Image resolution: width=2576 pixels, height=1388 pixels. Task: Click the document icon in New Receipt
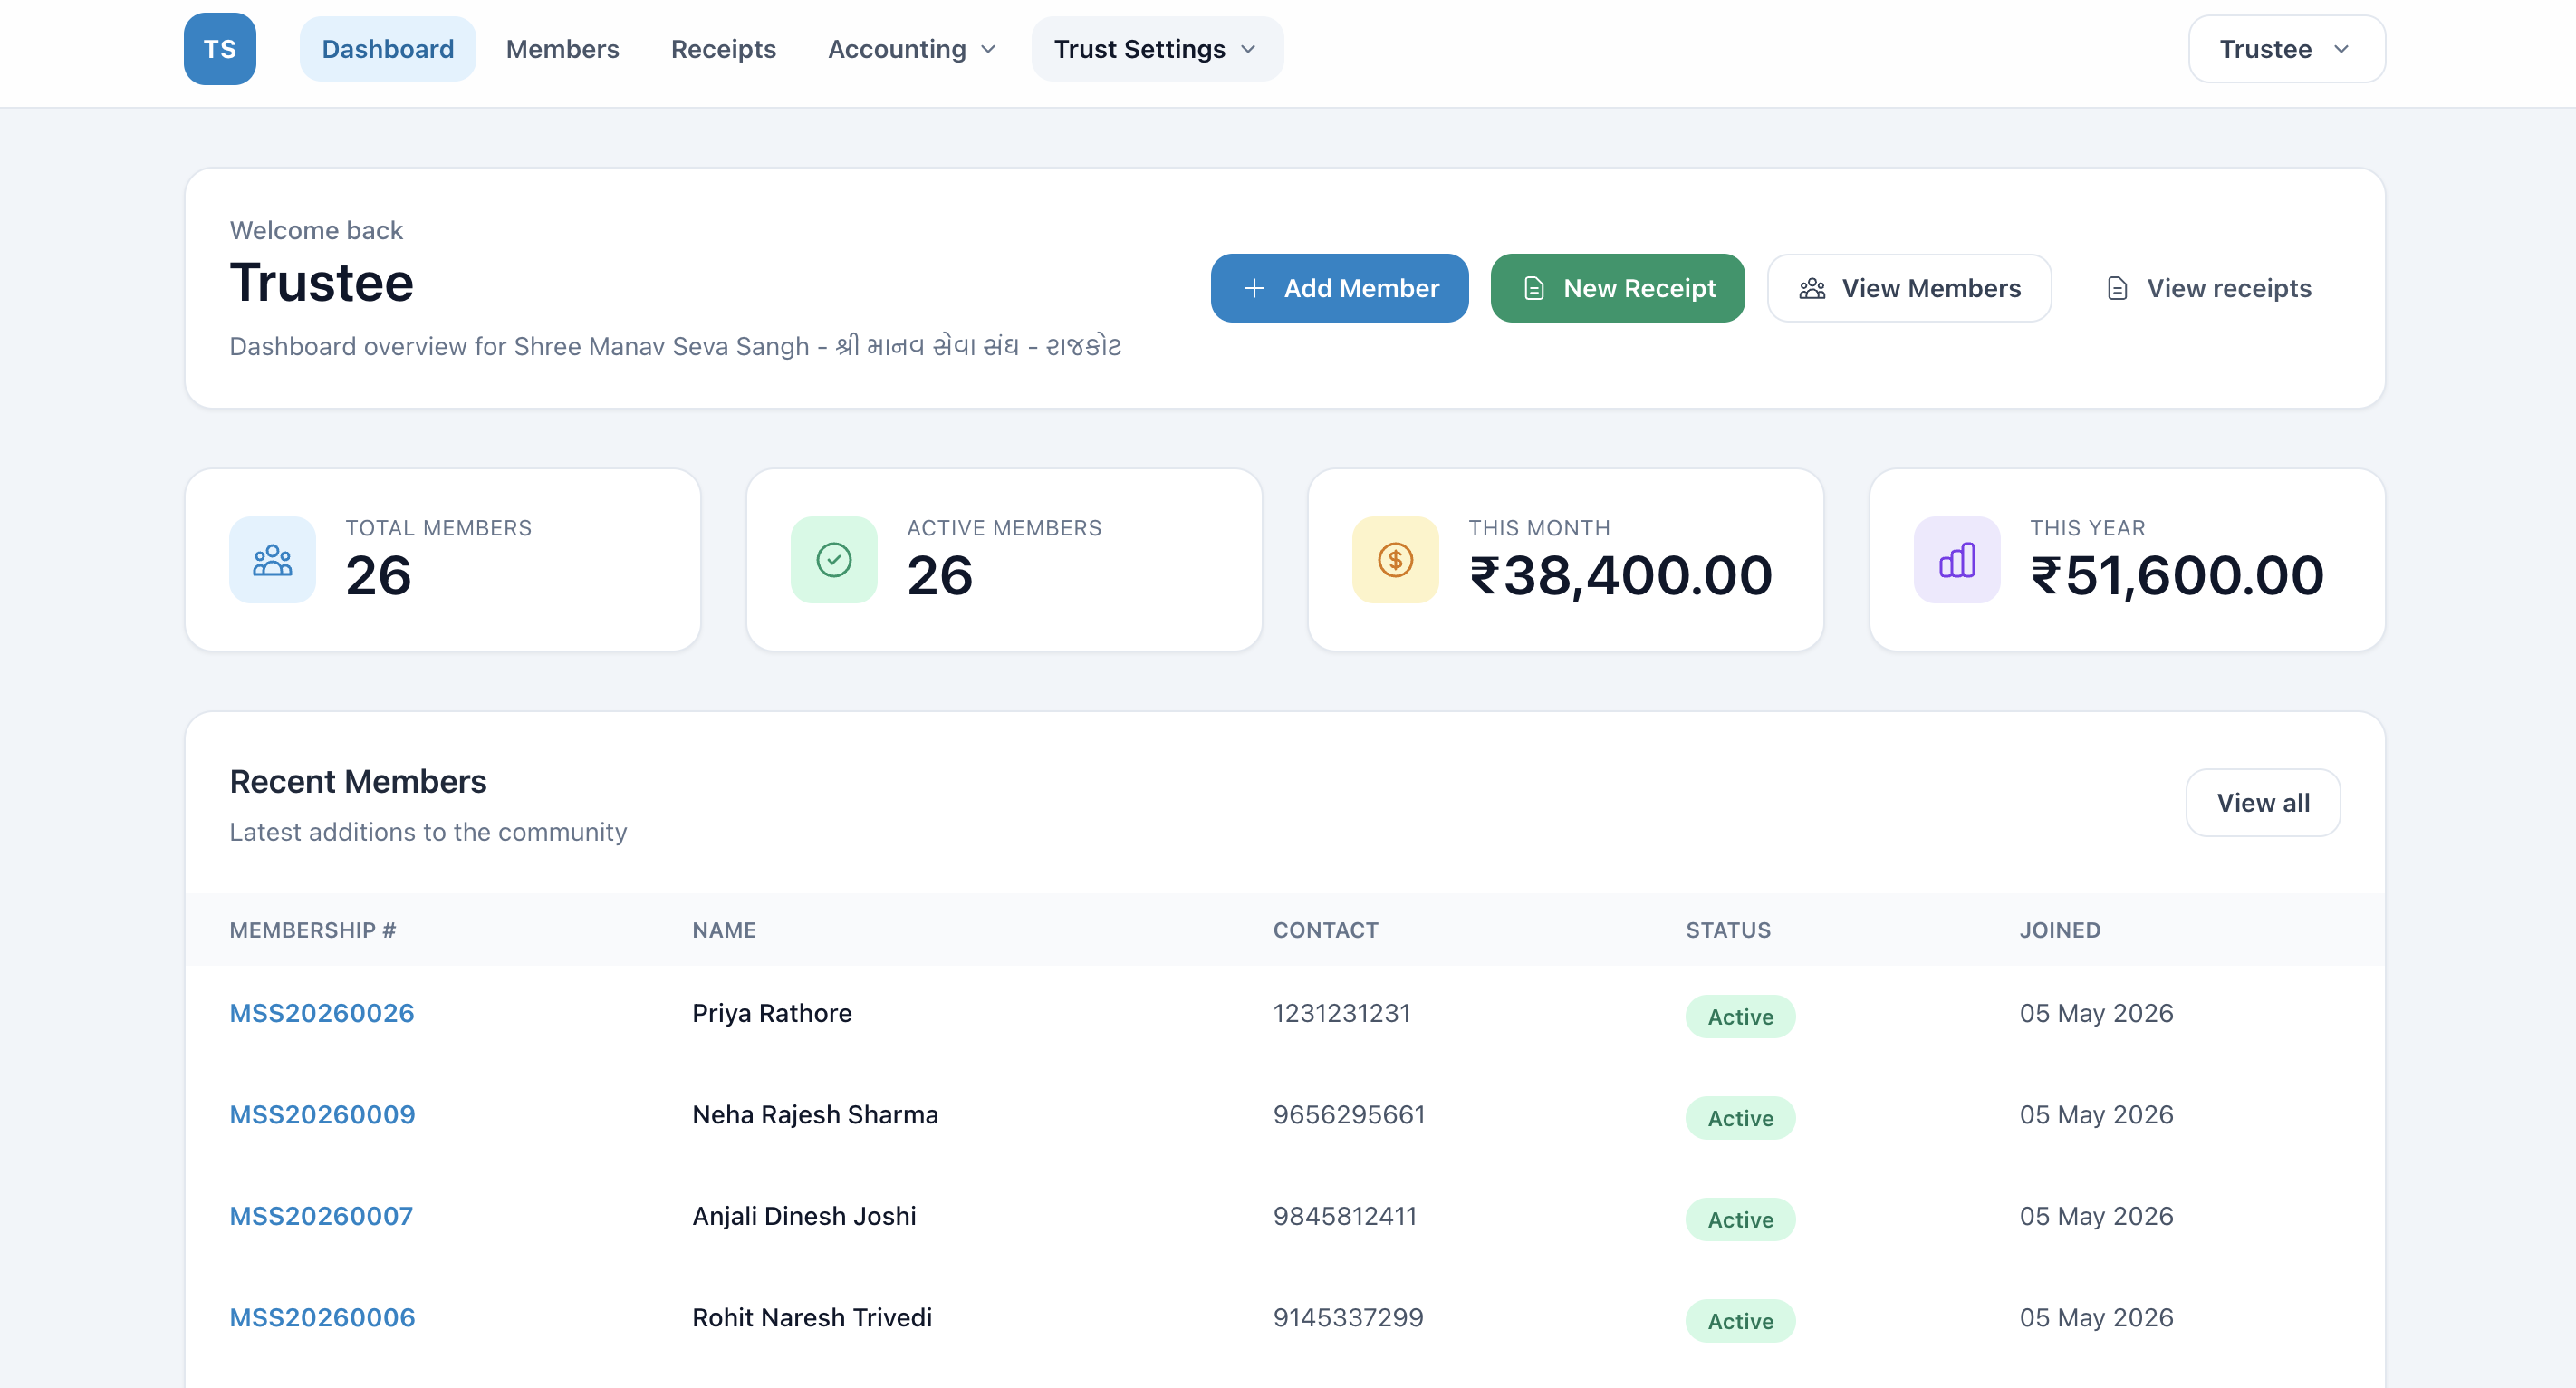tap(1534, 288)
